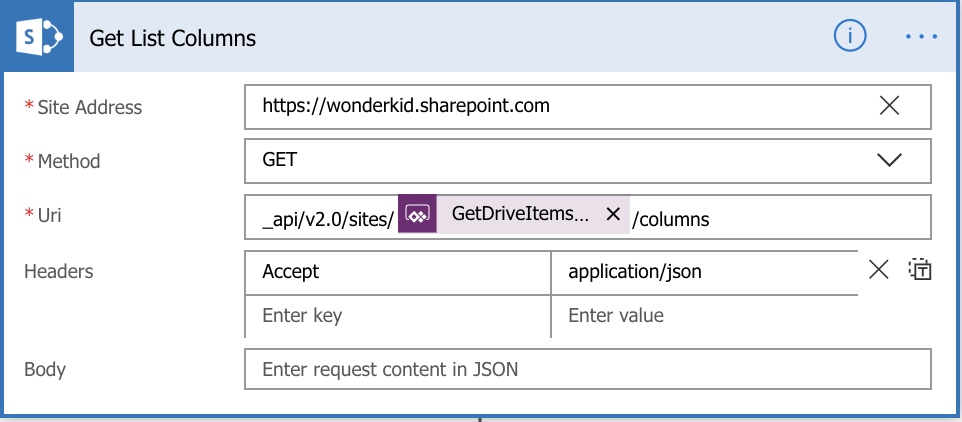Click the Body JSON input

tap(587, 369)
